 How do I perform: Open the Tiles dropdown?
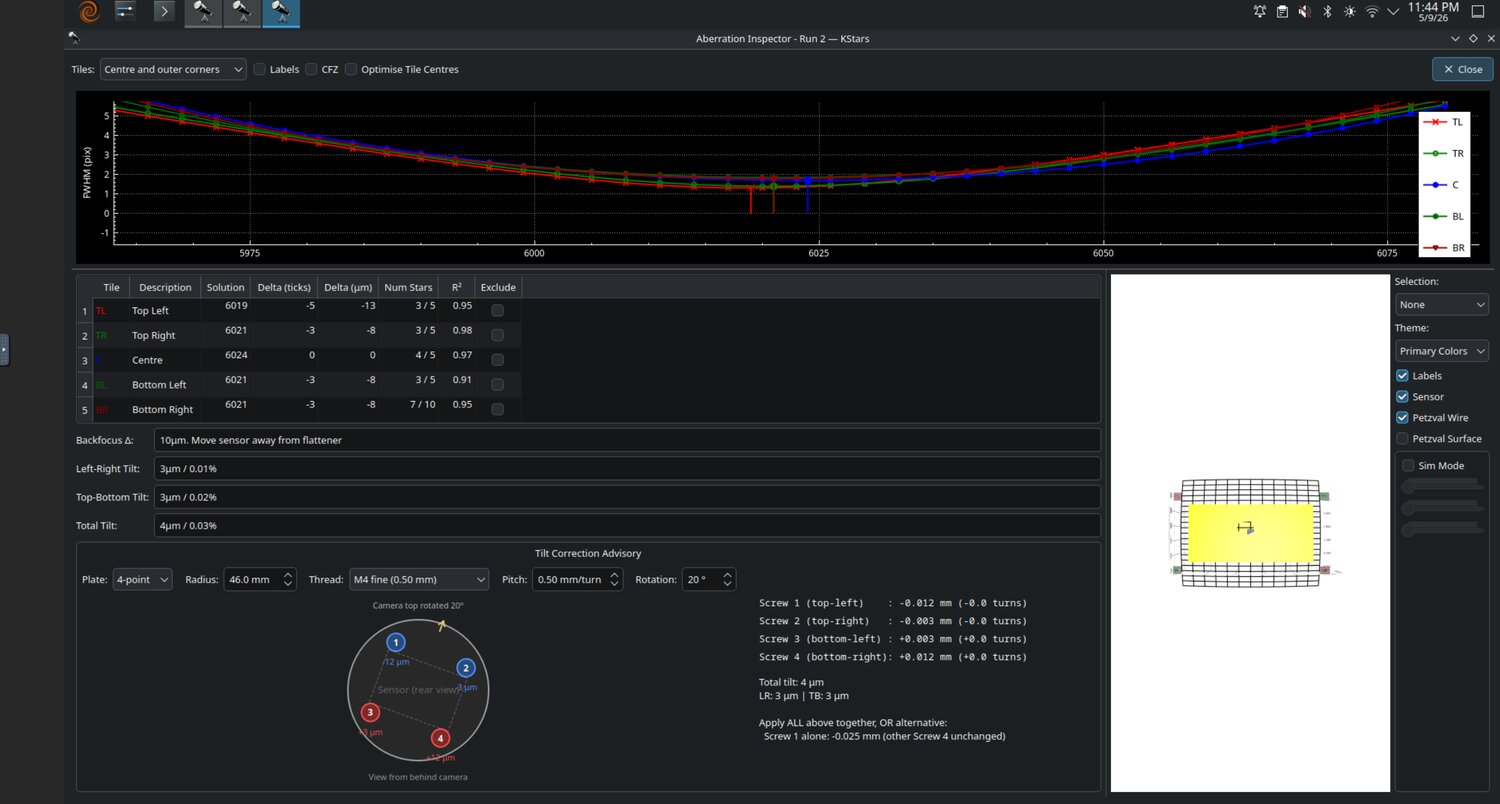[173, 70]
